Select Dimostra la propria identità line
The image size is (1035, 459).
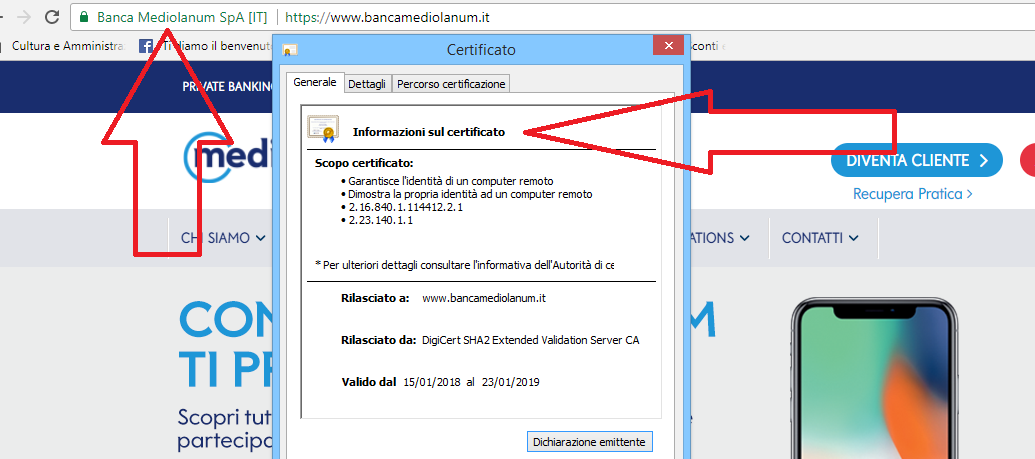[471, 194]
